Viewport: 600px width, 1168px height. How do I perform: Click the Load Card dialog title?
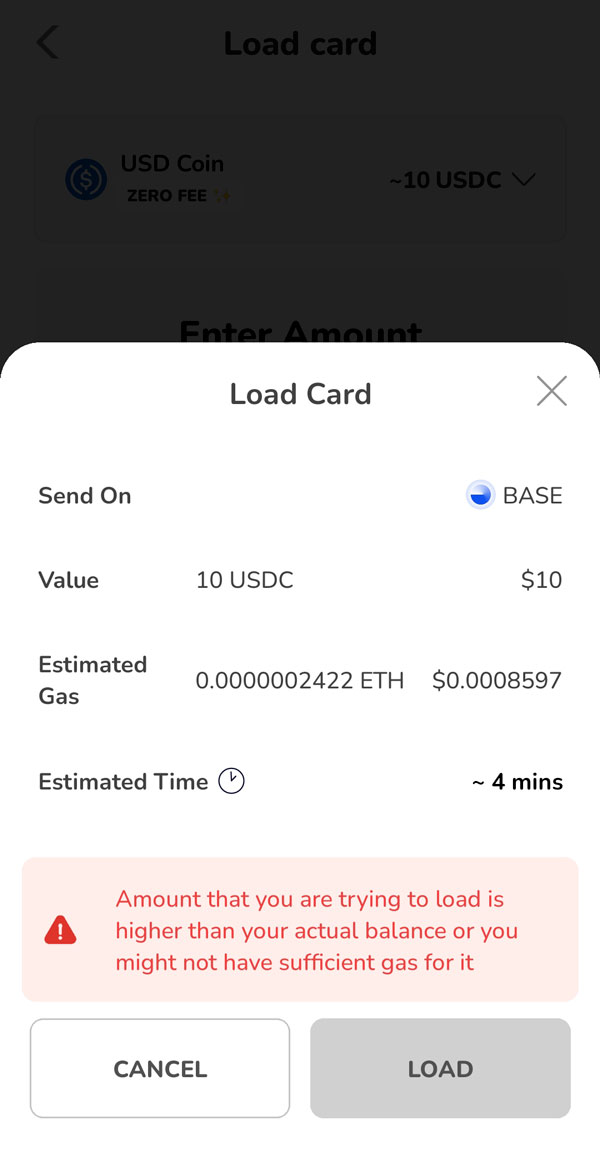(300, 394)
